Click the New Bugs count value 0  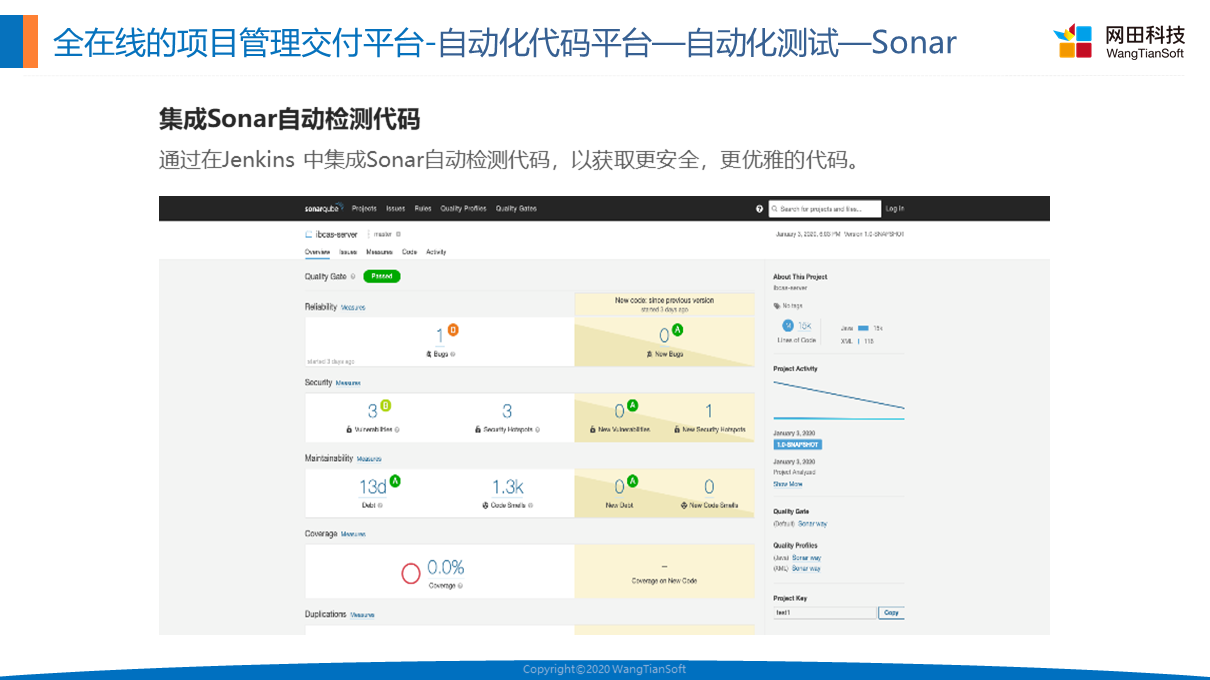click(x=664, y=336)
